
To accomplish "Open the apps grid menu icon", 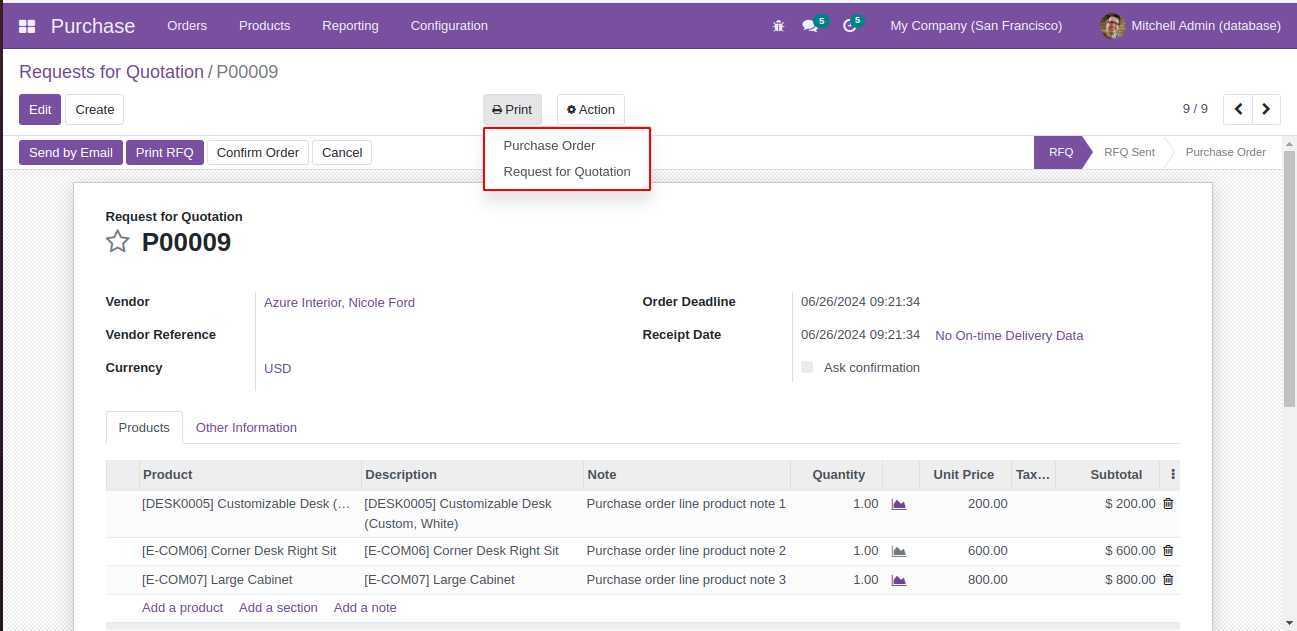I will tap(27, 26).
